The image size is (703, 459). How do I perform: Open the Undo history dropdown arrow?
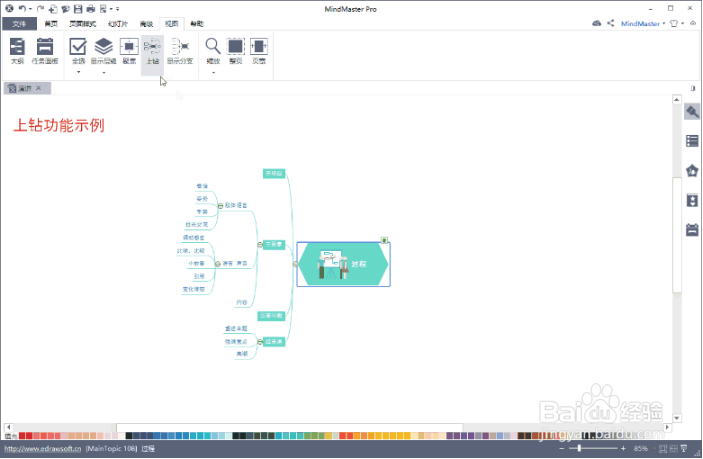pos(30,9)
